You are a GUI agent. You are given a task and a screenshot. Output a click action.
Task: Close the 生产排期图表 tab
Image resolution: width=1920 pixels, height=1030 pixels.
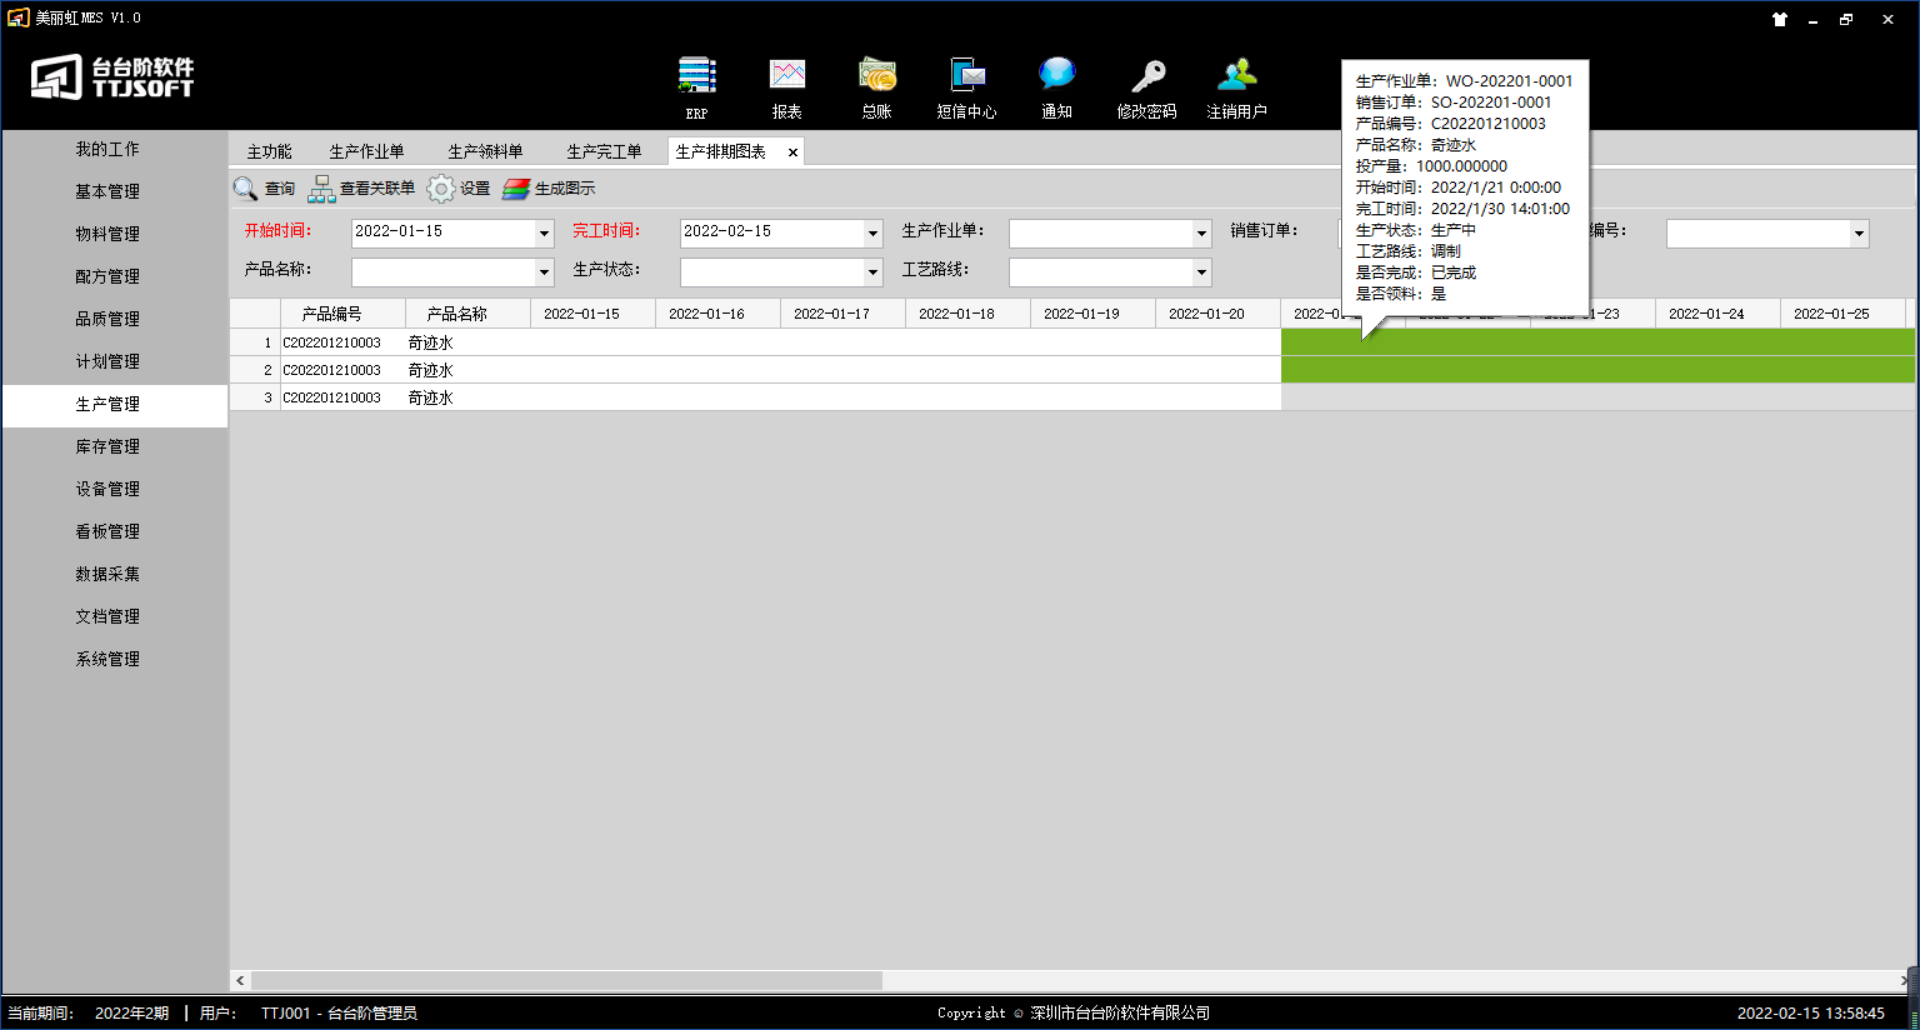pyautogui.click(x=793, y=152)
